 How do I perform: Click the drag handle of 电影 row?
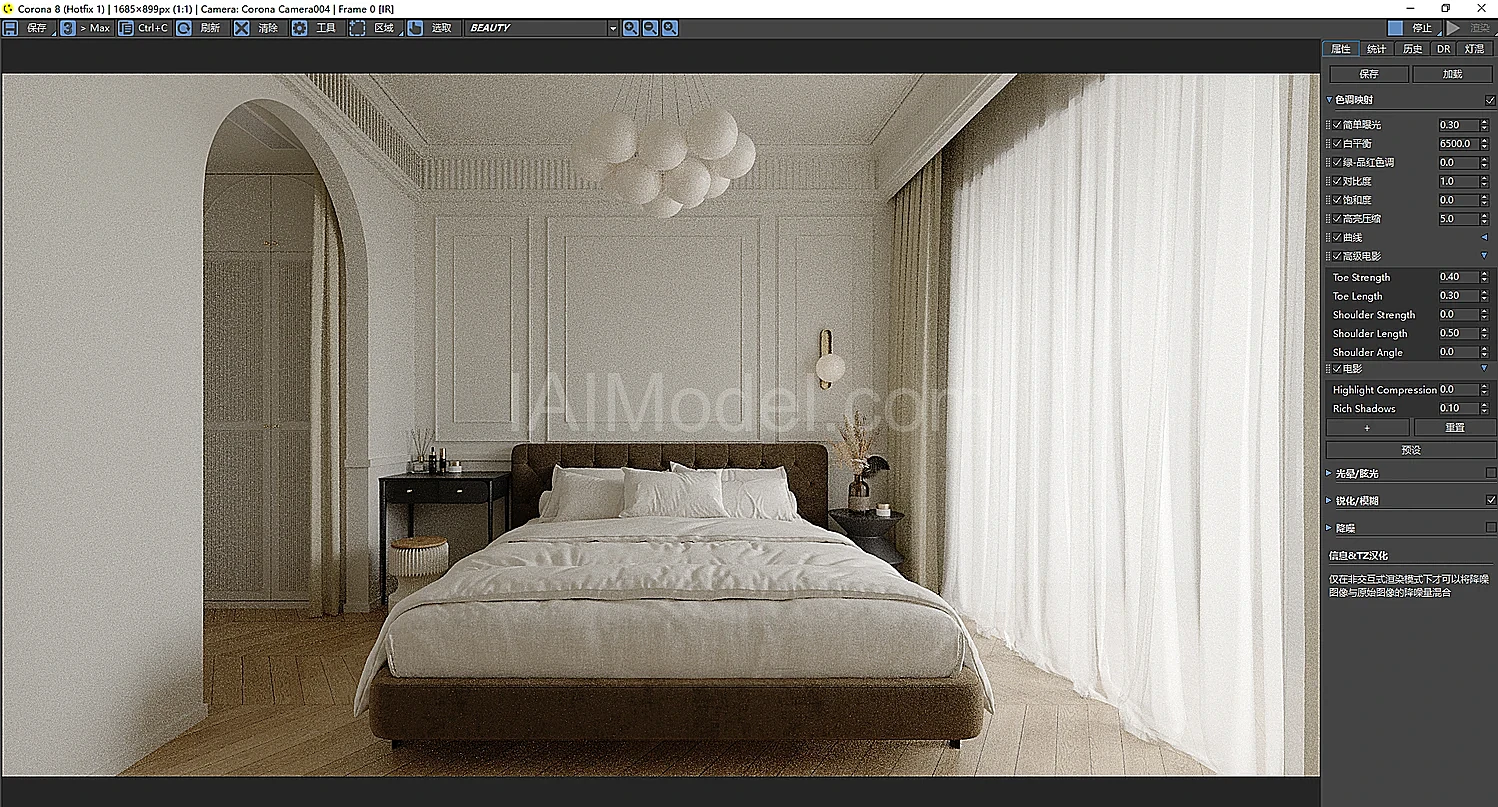[1328, 369]
